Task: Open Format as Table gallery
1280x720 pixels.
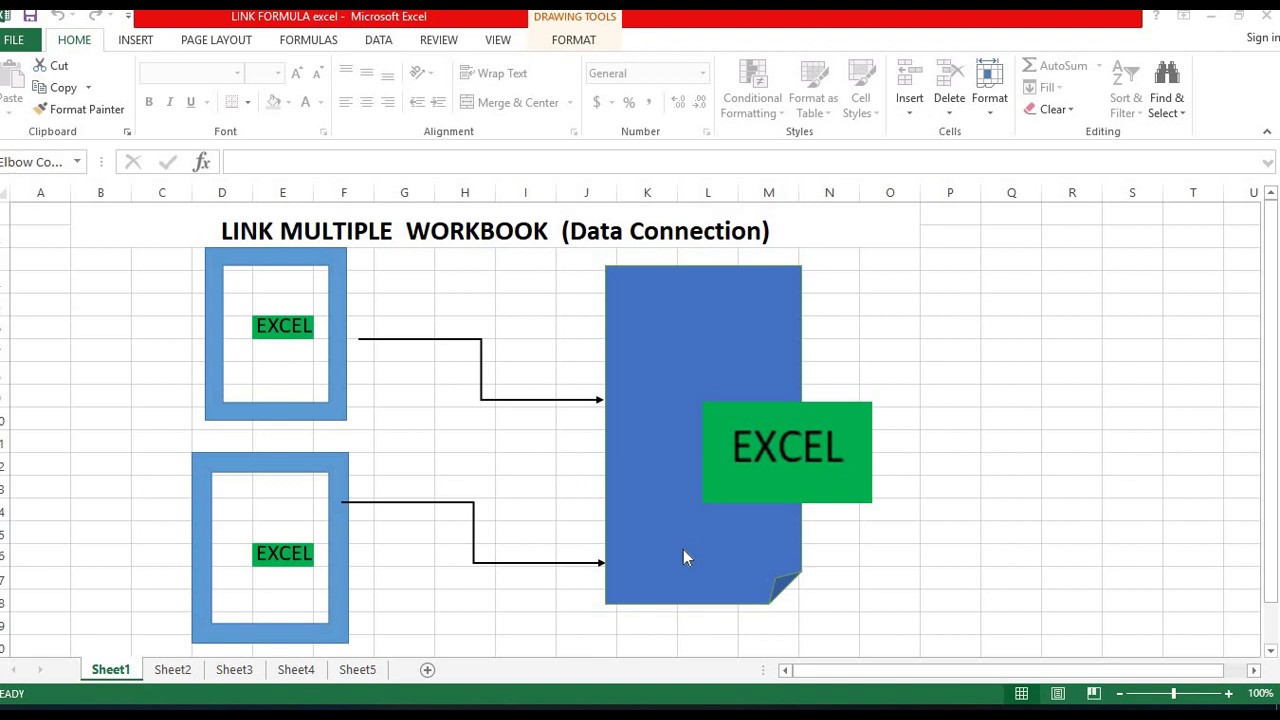Action: [813, 90]
